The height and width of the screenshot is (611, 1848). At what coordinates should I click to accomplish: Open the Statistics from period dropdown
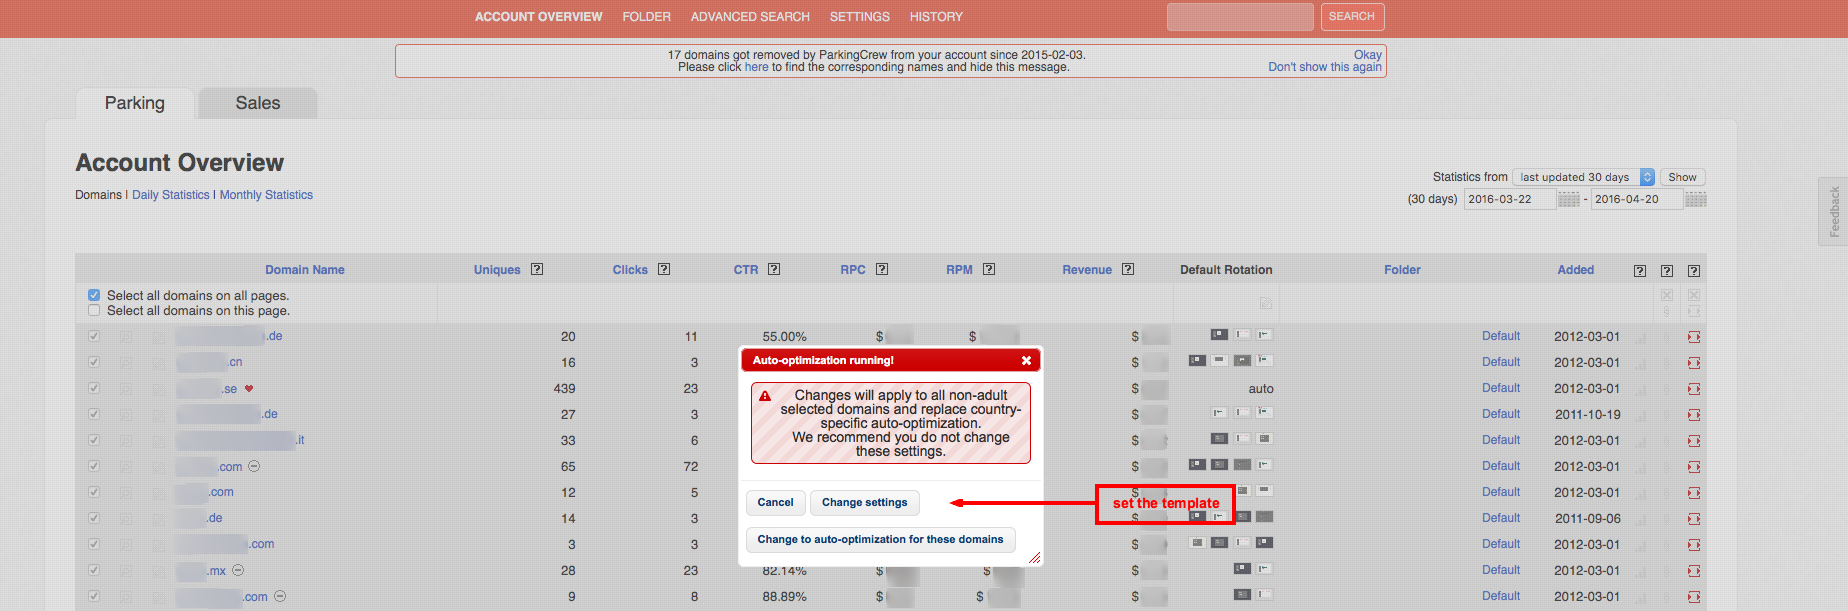click(x=1584, y=177)
